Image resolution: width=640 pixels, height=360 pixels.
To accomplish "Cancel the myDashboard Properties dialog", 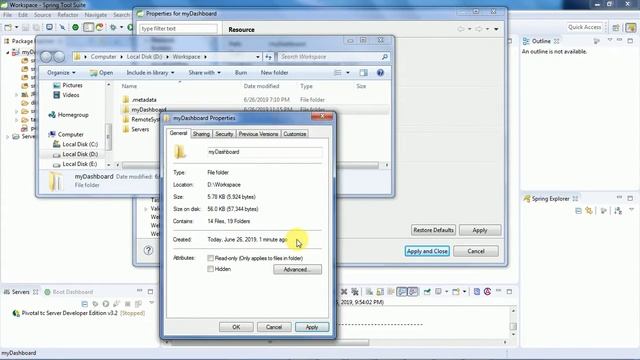I will click(x=273, y=327).
